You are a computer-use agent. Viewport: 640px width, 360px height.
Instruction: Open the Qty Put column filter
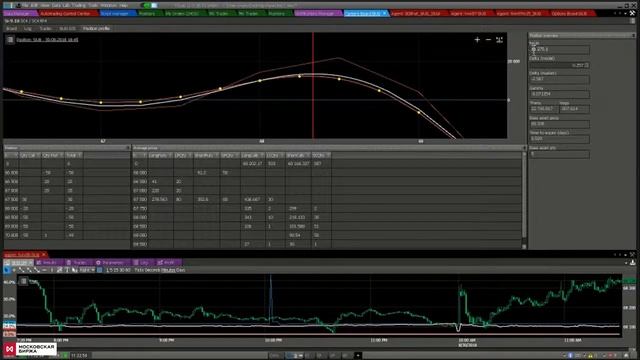coord(61,155)
